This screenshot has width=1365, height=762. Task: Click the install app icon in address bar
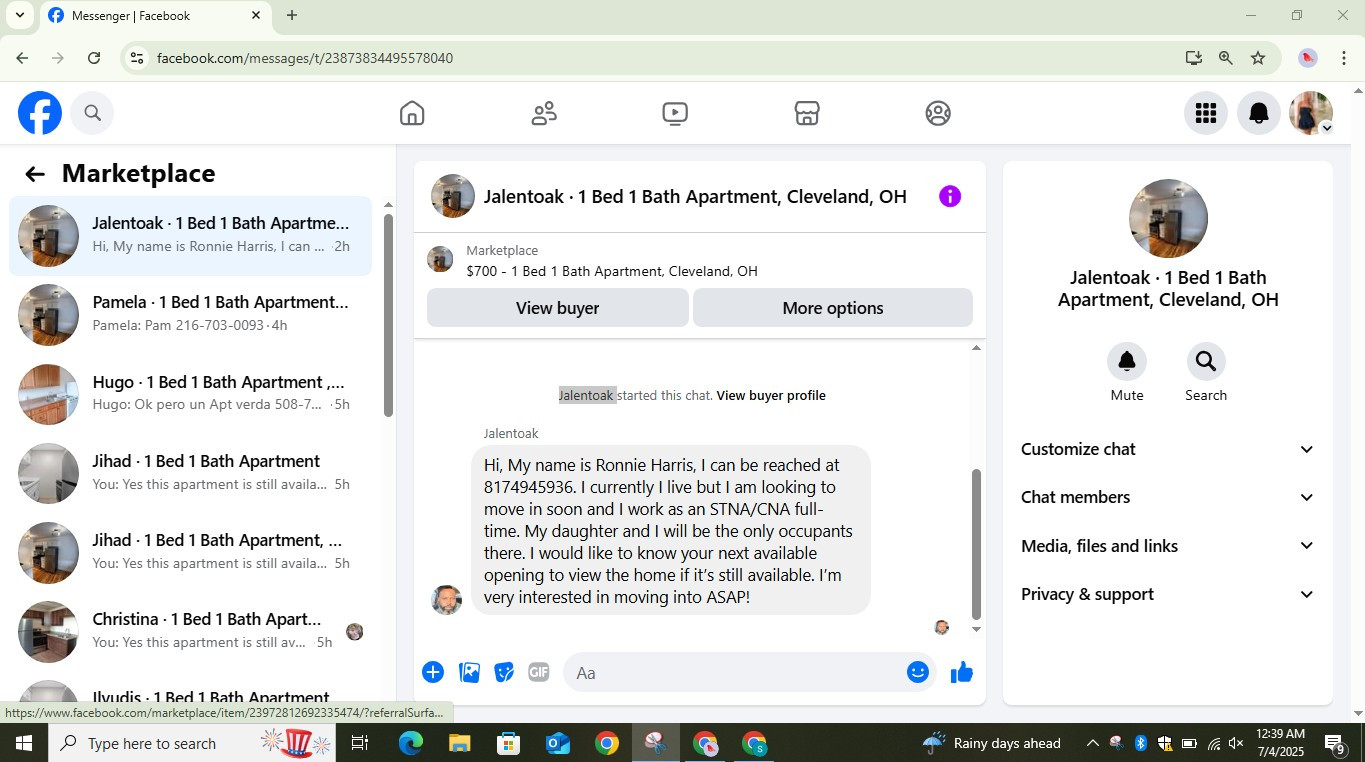[x=1193, y=58]
